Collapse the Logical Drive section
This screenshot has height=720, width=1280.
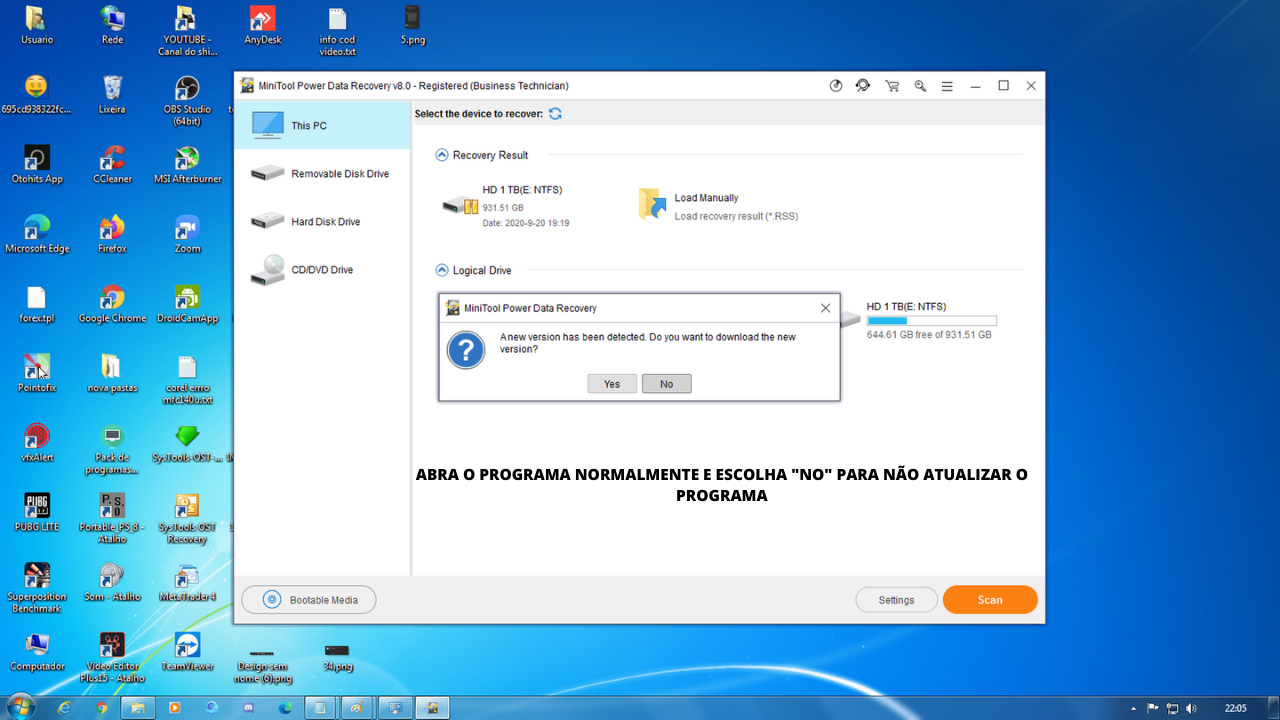point(442,270)
